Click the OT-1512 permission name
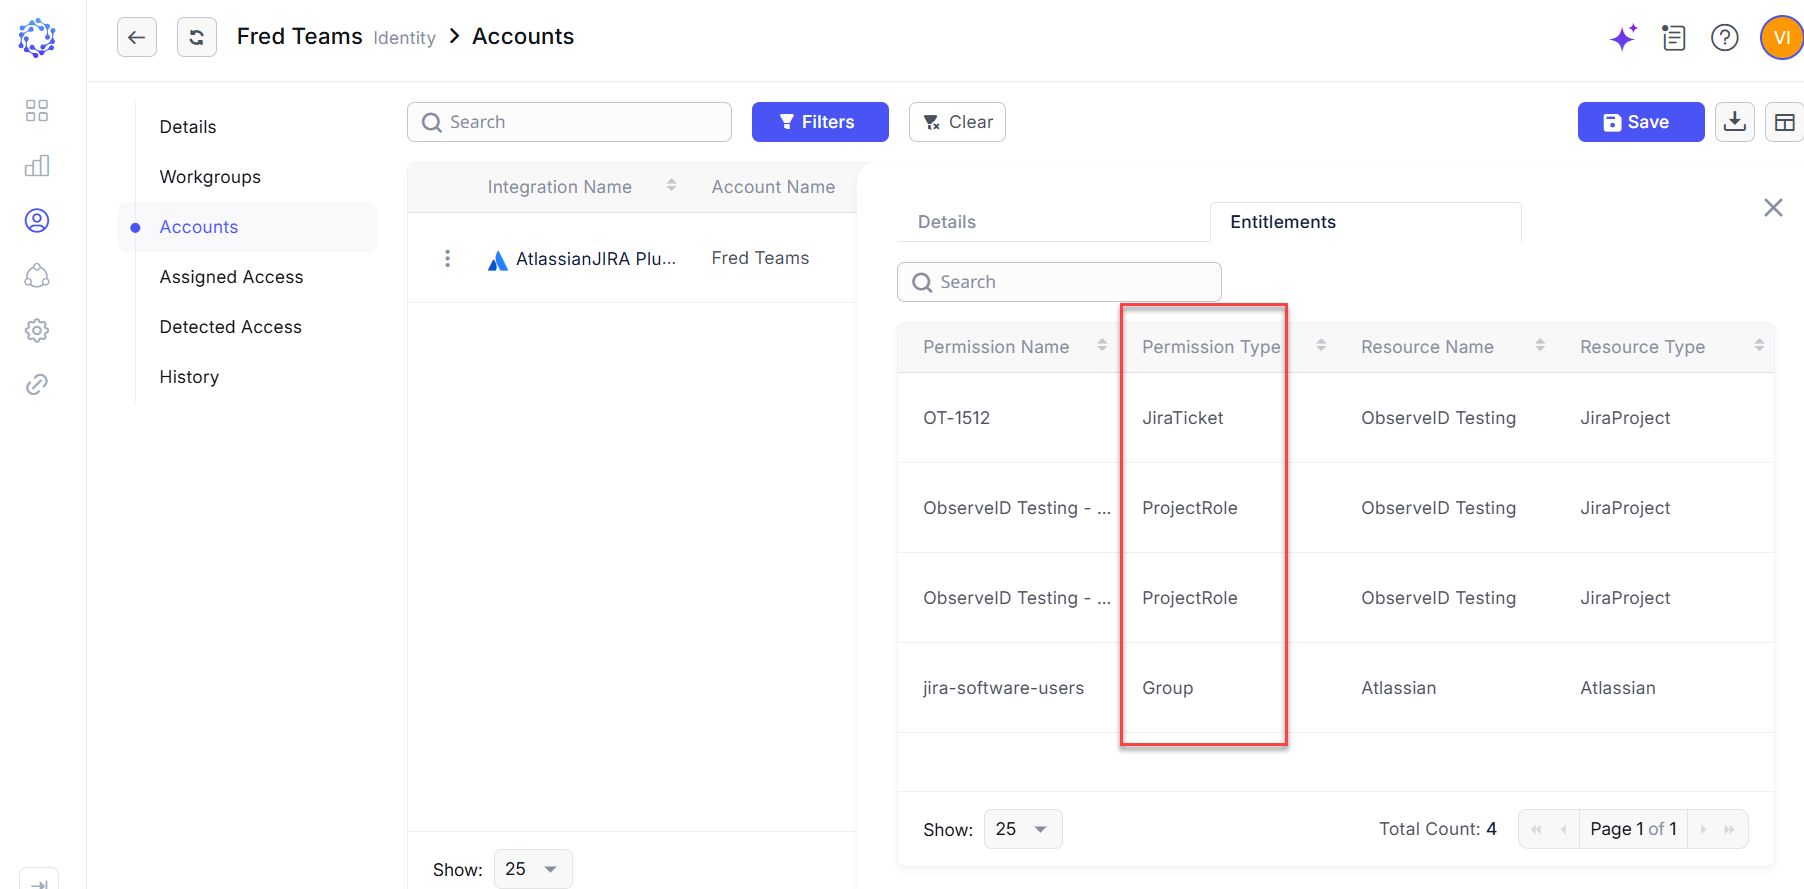This screenshot has height=889, width=1804. tap(956, 418)
